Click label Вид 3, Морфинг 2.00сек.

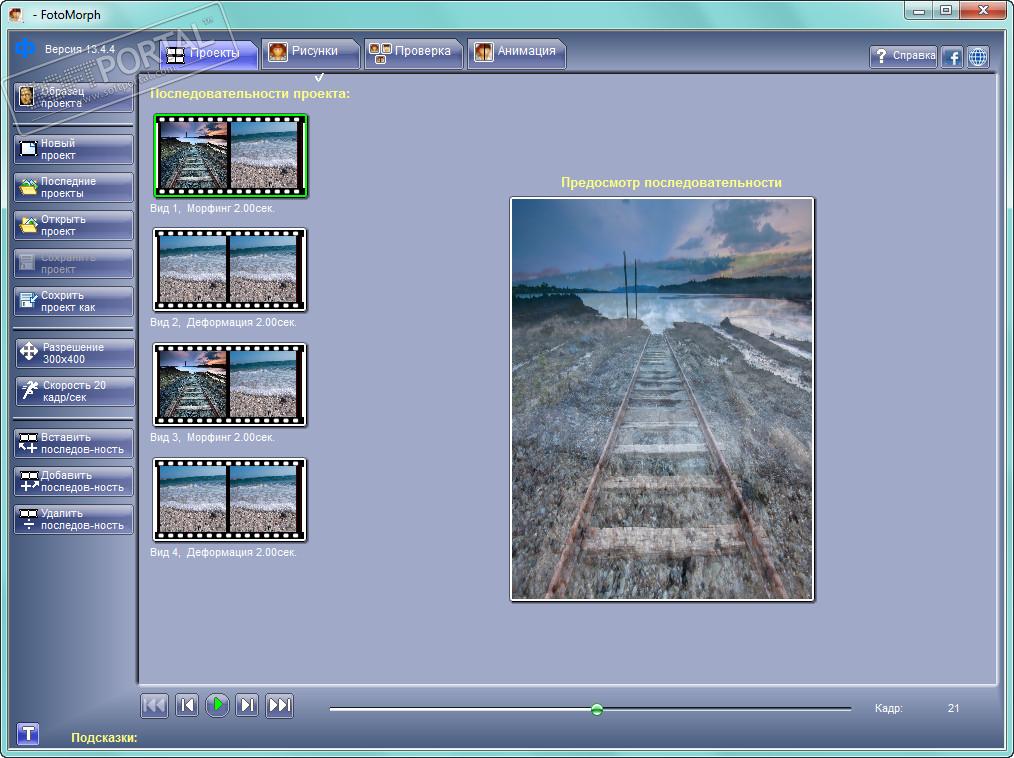pos(212,437)
